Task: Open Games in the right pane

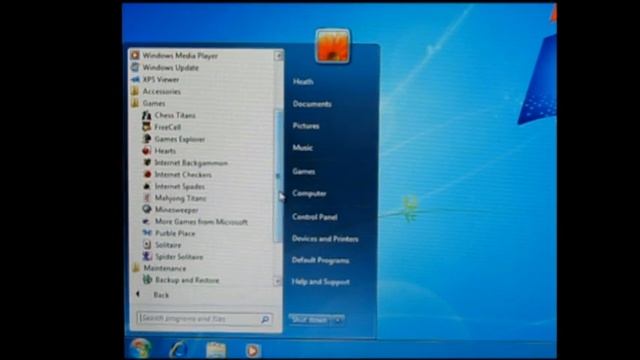Action: [304, 171]
